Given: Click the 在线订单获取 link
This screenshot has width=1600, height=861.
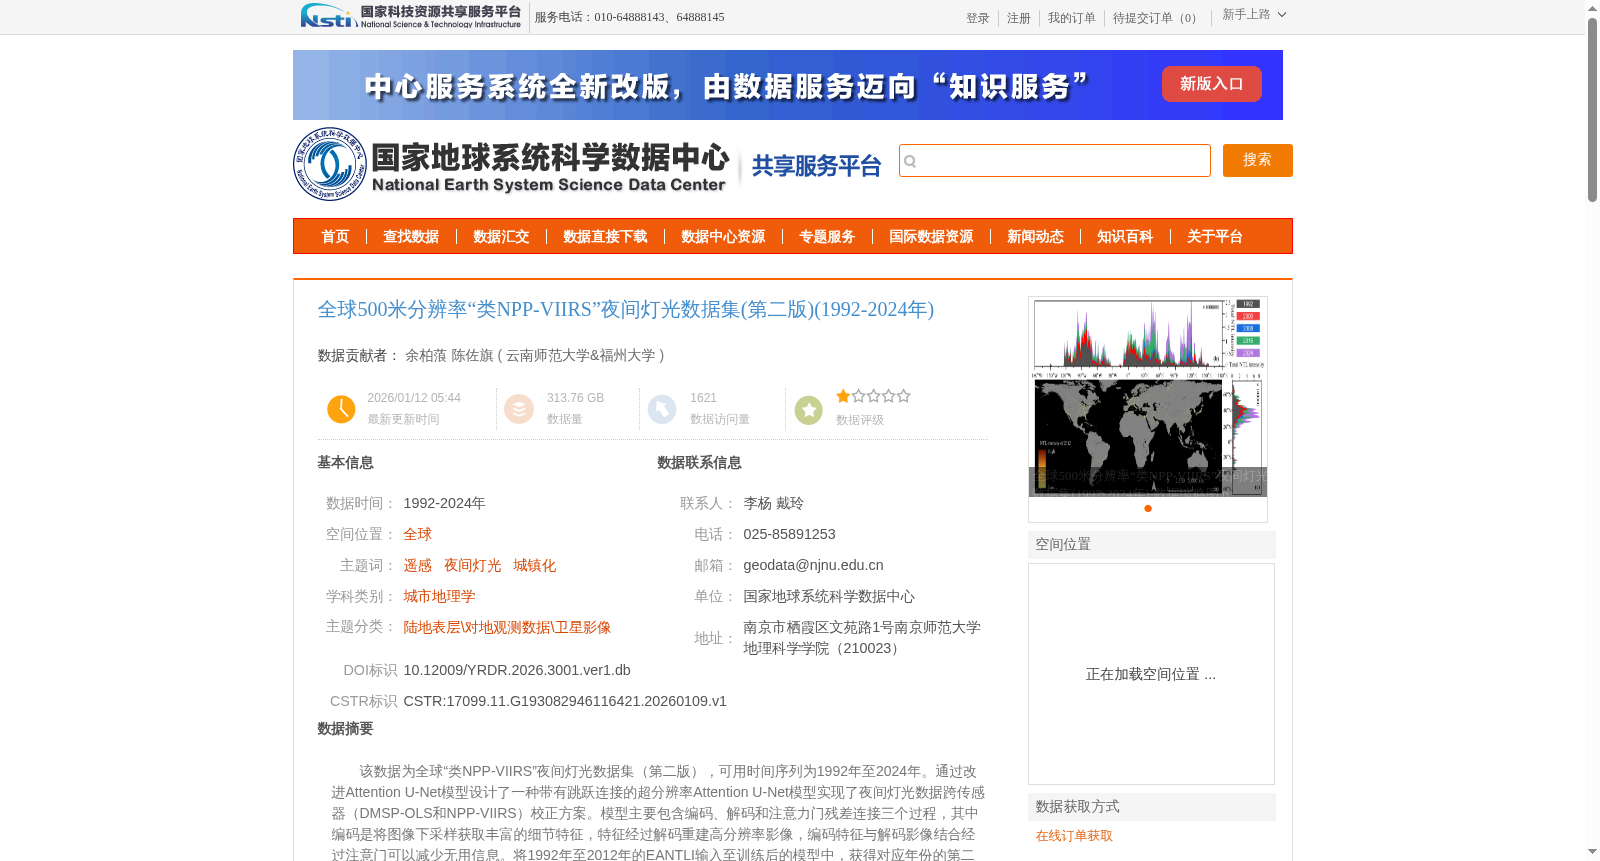Looking at the screenshot, I should (x=1074, y=836).
